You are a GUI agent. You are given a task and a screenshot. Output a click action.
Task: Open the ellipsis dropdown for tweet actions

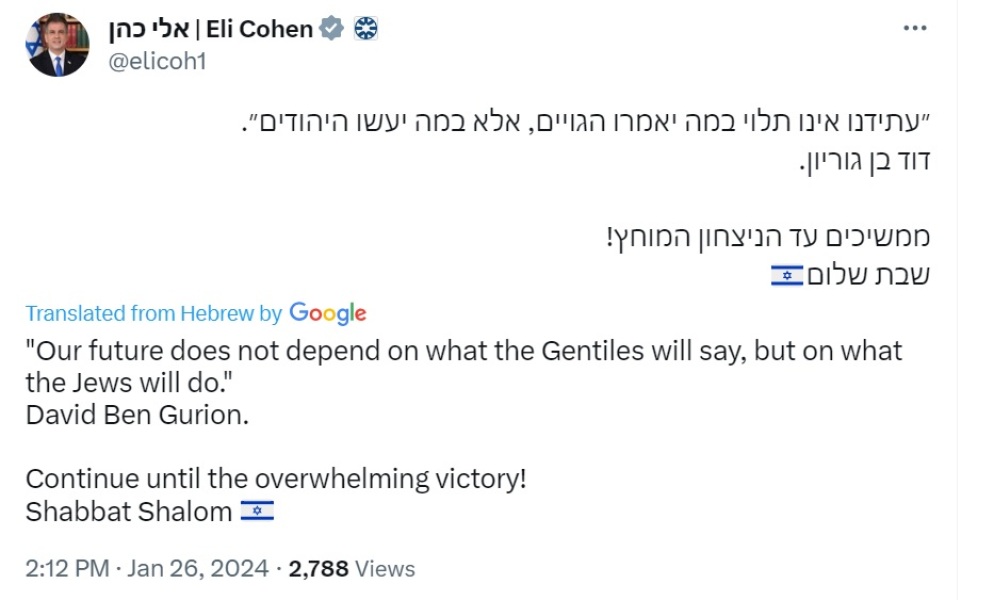point(915,28)
